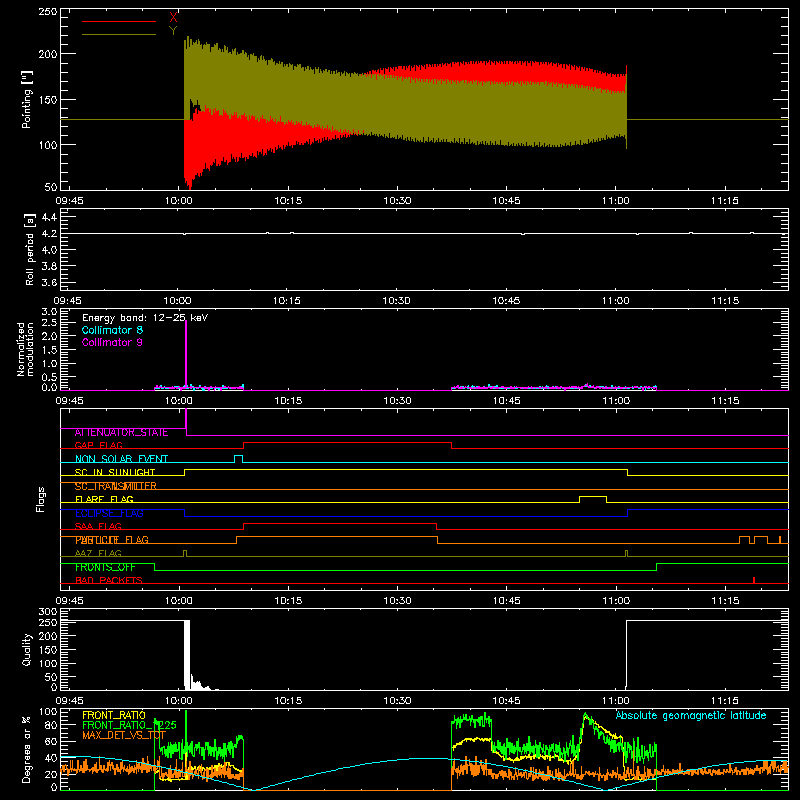Click the 4.4 tick on Roll period axis
The width and height of the screenshot is (800, 800).
pyautogui.click(x=49, y=217)
